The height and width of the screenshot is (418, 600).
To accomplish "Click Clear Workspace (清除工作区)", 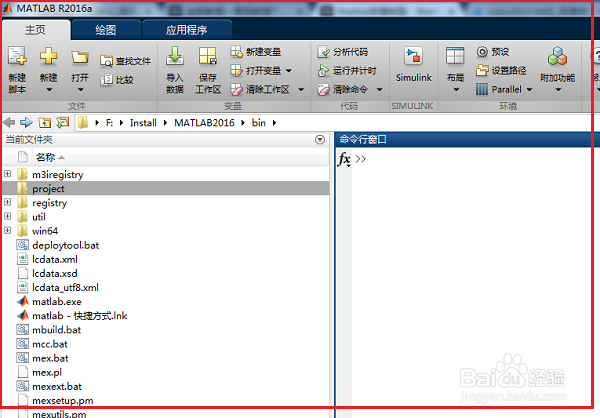I will (260, 89).
